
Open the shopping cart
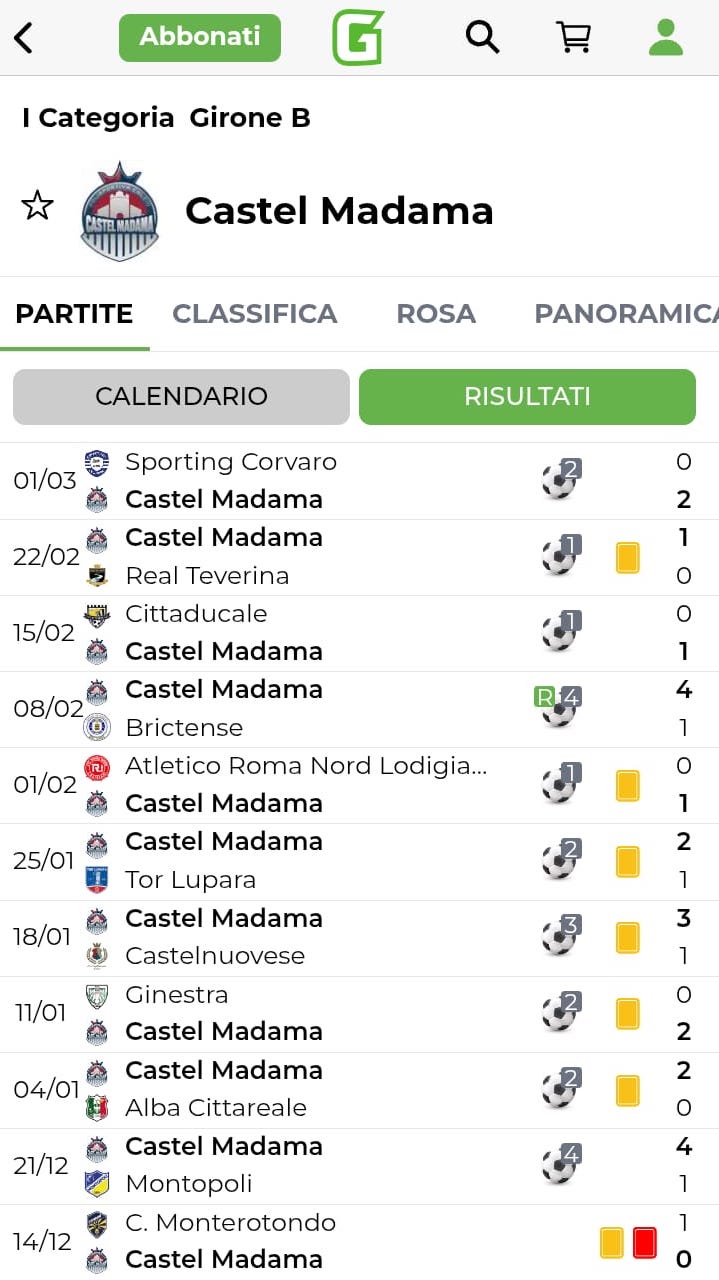click(x=573, y=38)
